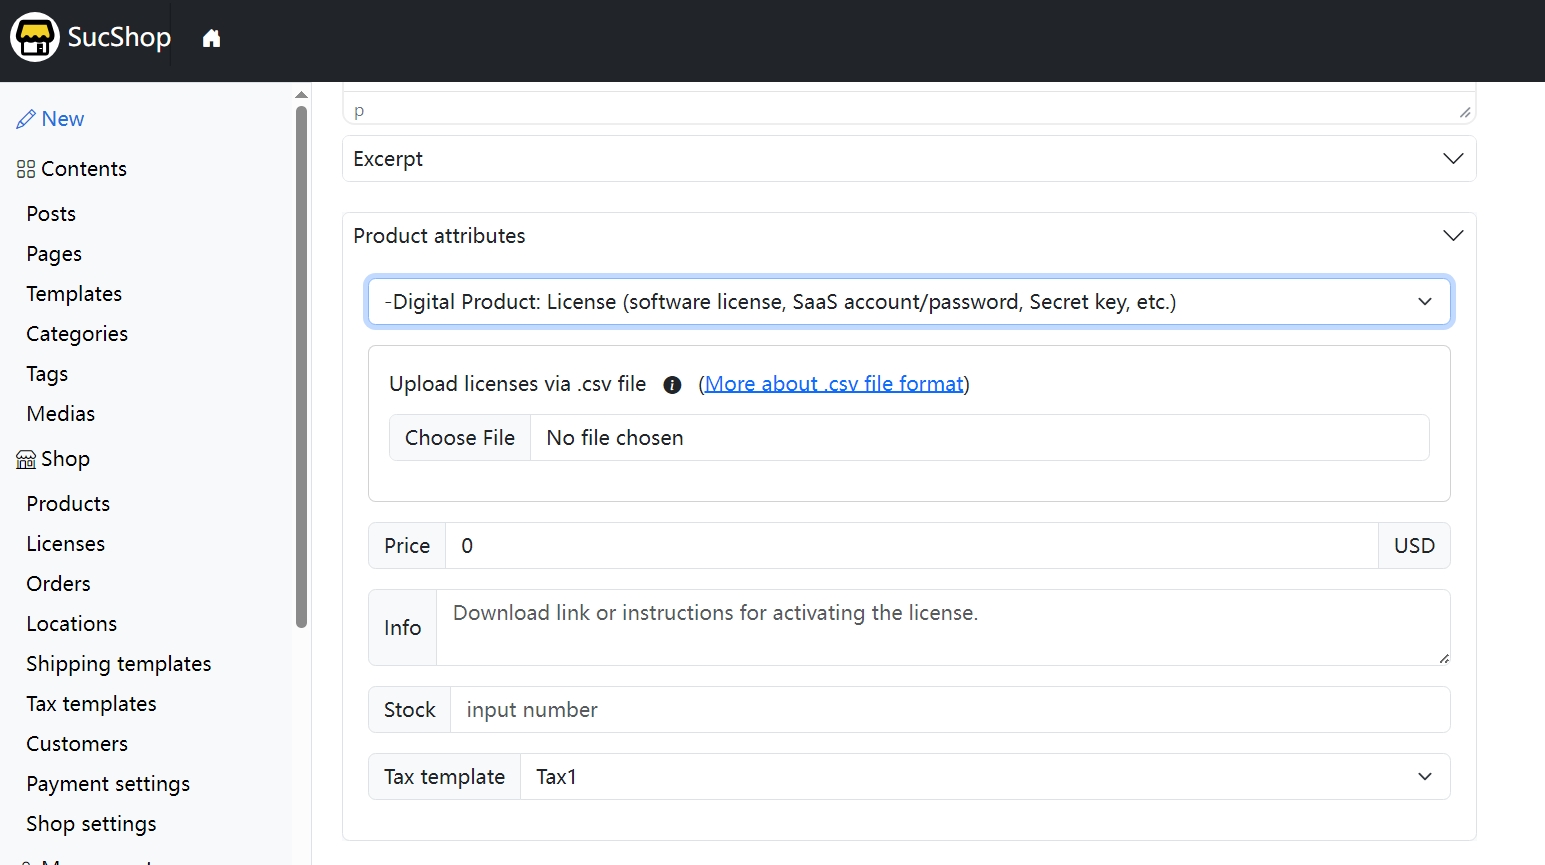Navigate to Orders page
This screenshot has width=1545, height=865.
(59, 584)
